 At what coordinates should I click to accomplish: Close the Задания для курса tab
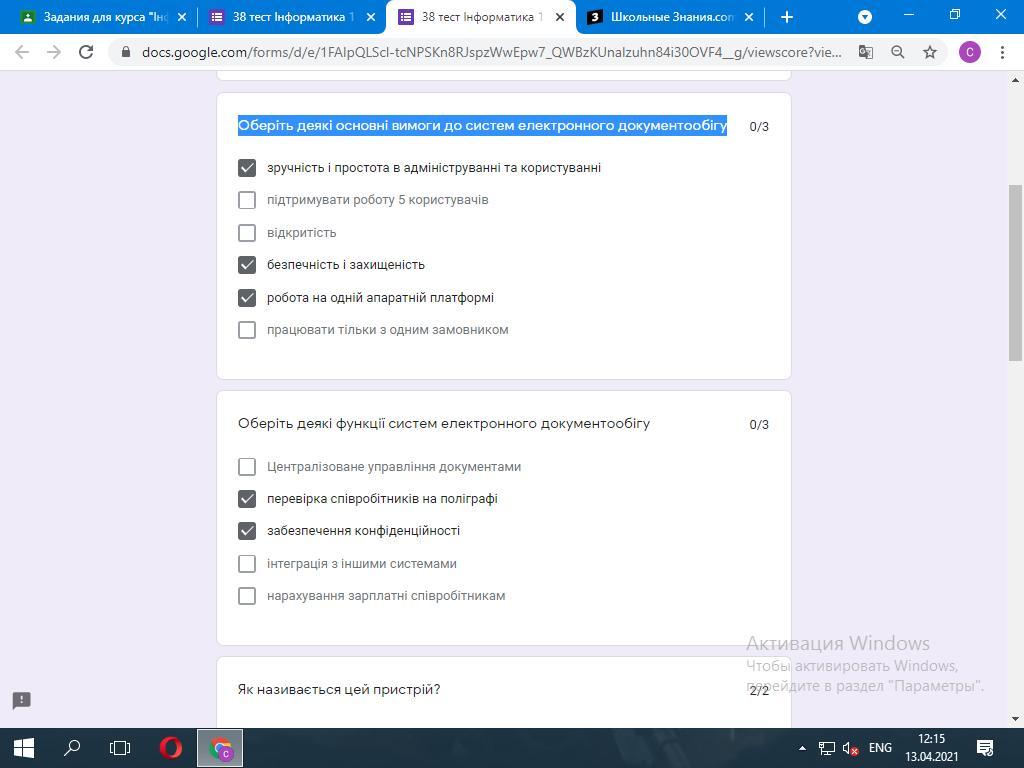pyautogui.click(x=182, y=18)
